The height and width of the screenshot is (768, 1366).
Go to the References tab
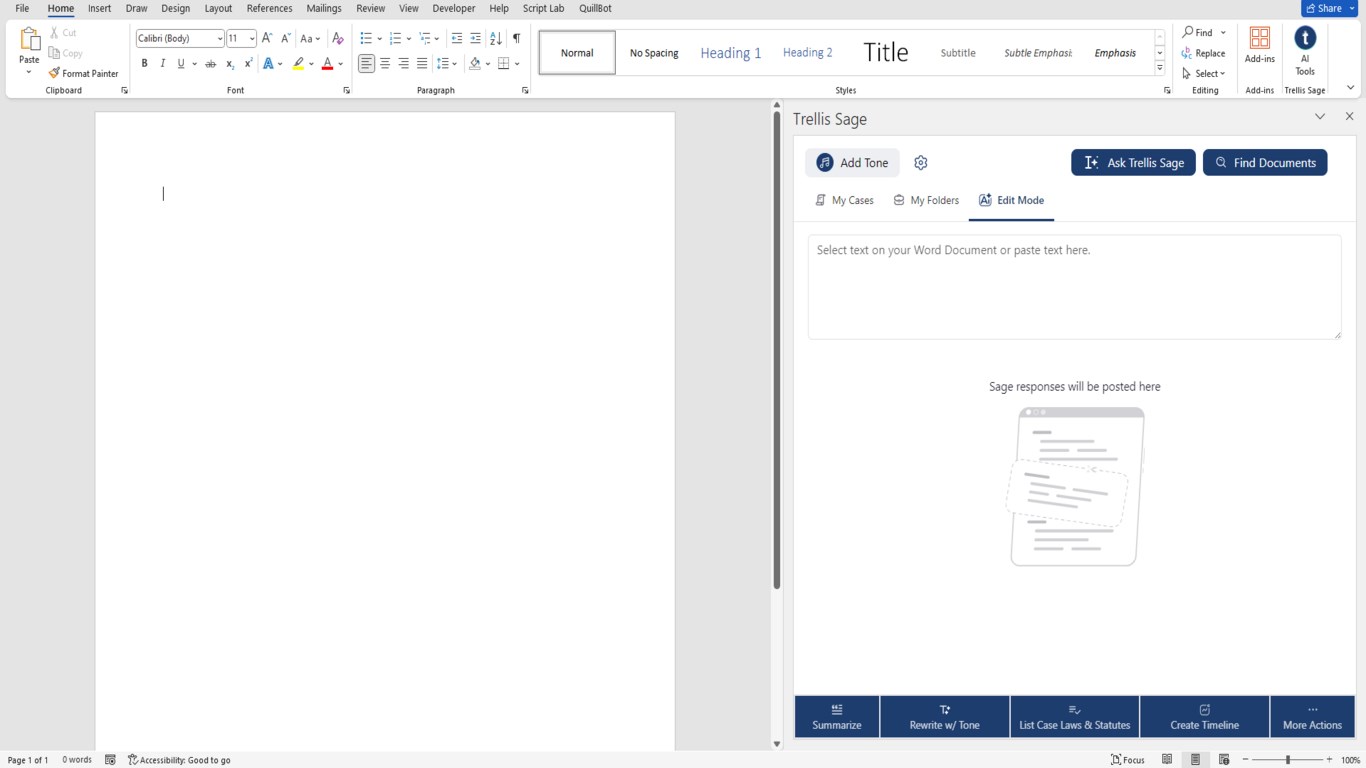[269, 8]
